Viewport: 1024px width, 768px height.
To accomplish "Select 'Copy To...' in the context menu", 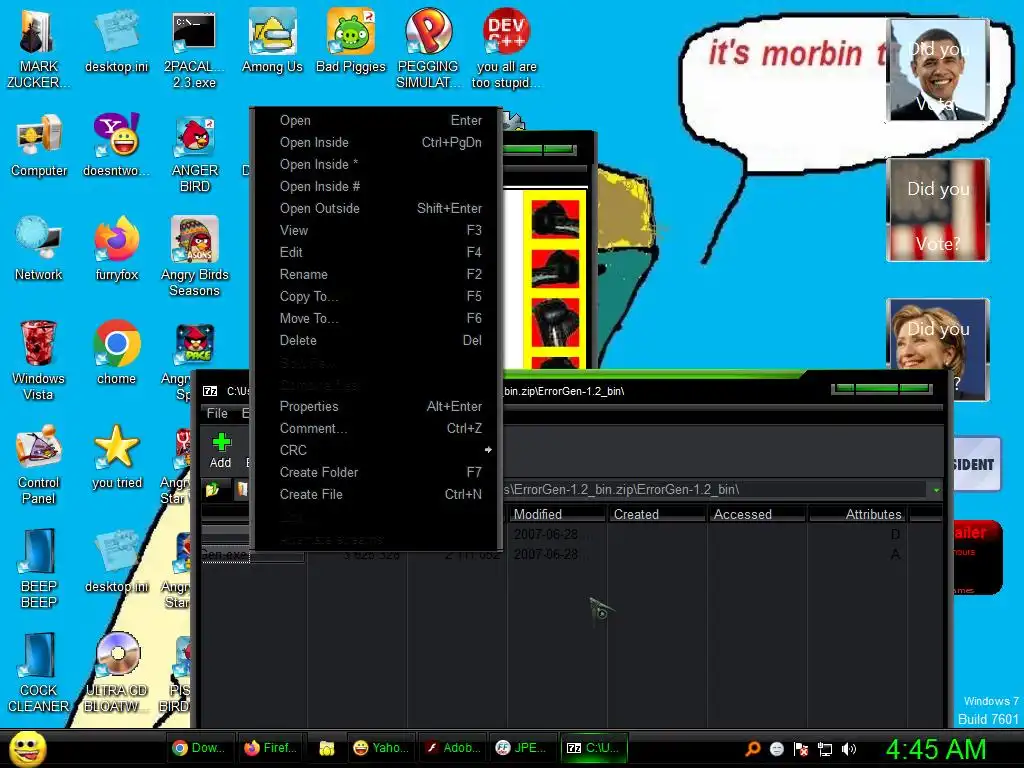I will (x=381, y=296).
